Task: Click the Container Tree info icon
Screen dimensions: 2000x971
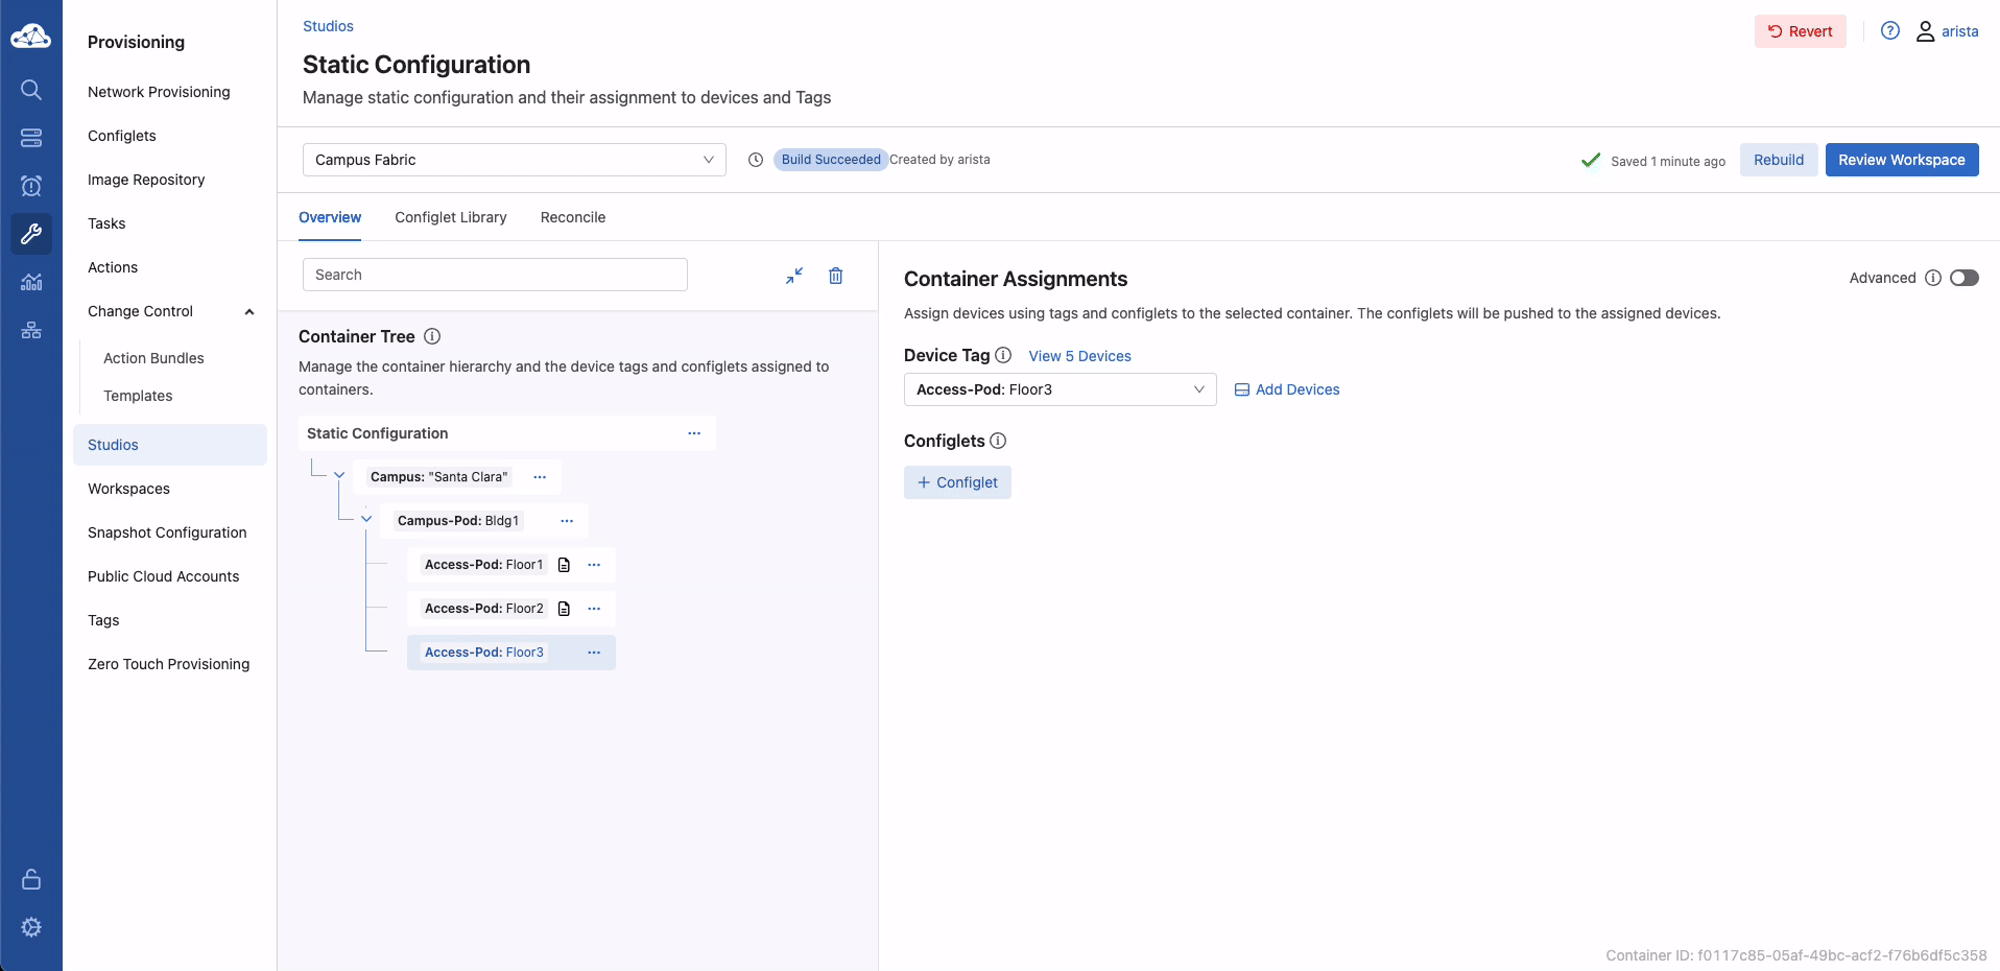Action: point(432,337)
